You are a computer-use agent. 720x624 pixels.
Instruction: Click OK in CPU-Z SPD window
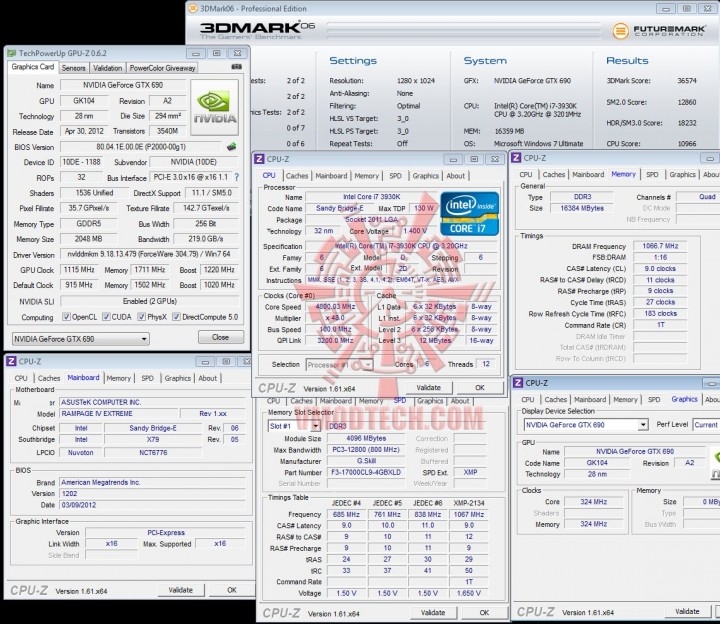click(x=484, y=613)
